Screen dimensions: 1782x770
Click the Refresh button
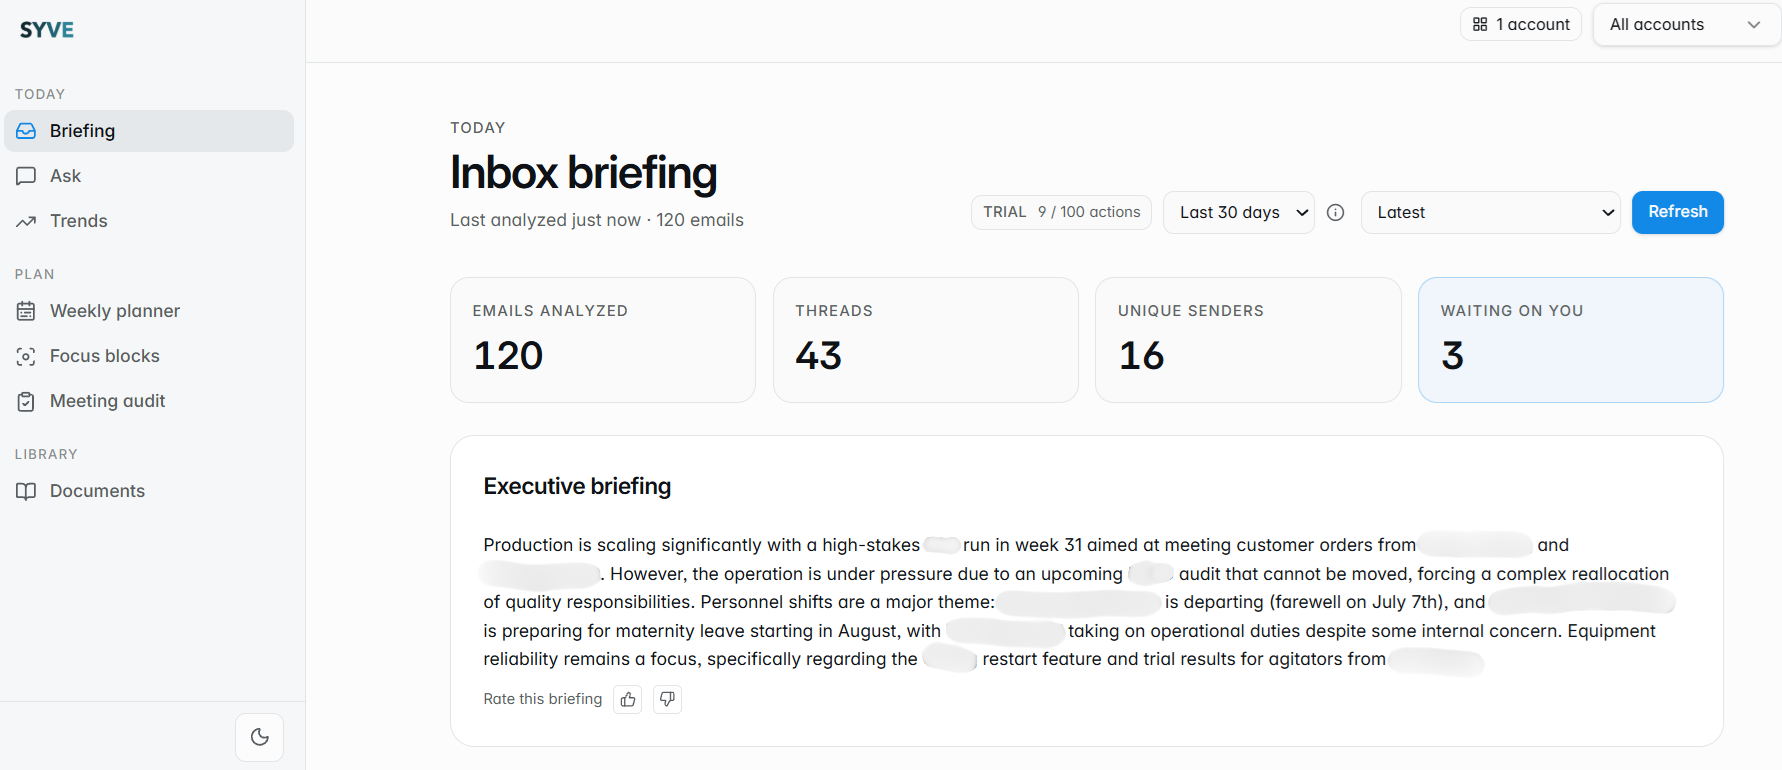[1677, 212]
